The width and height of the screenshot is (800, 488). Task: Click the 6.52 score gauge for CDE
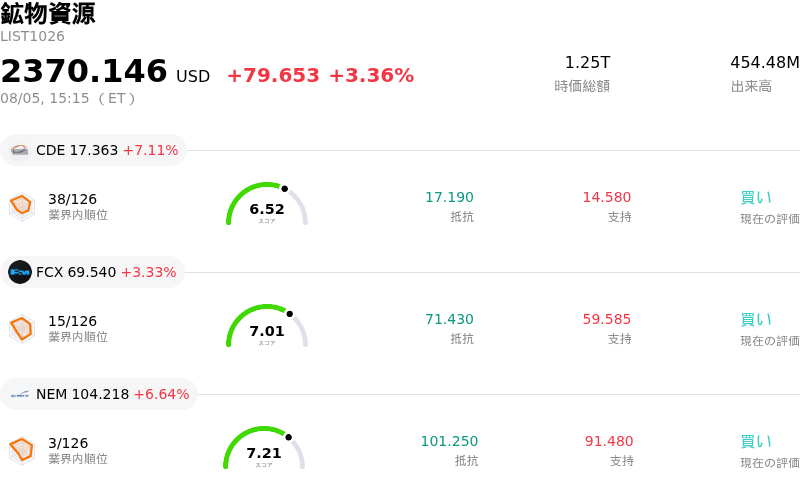[x=267, y=204]
